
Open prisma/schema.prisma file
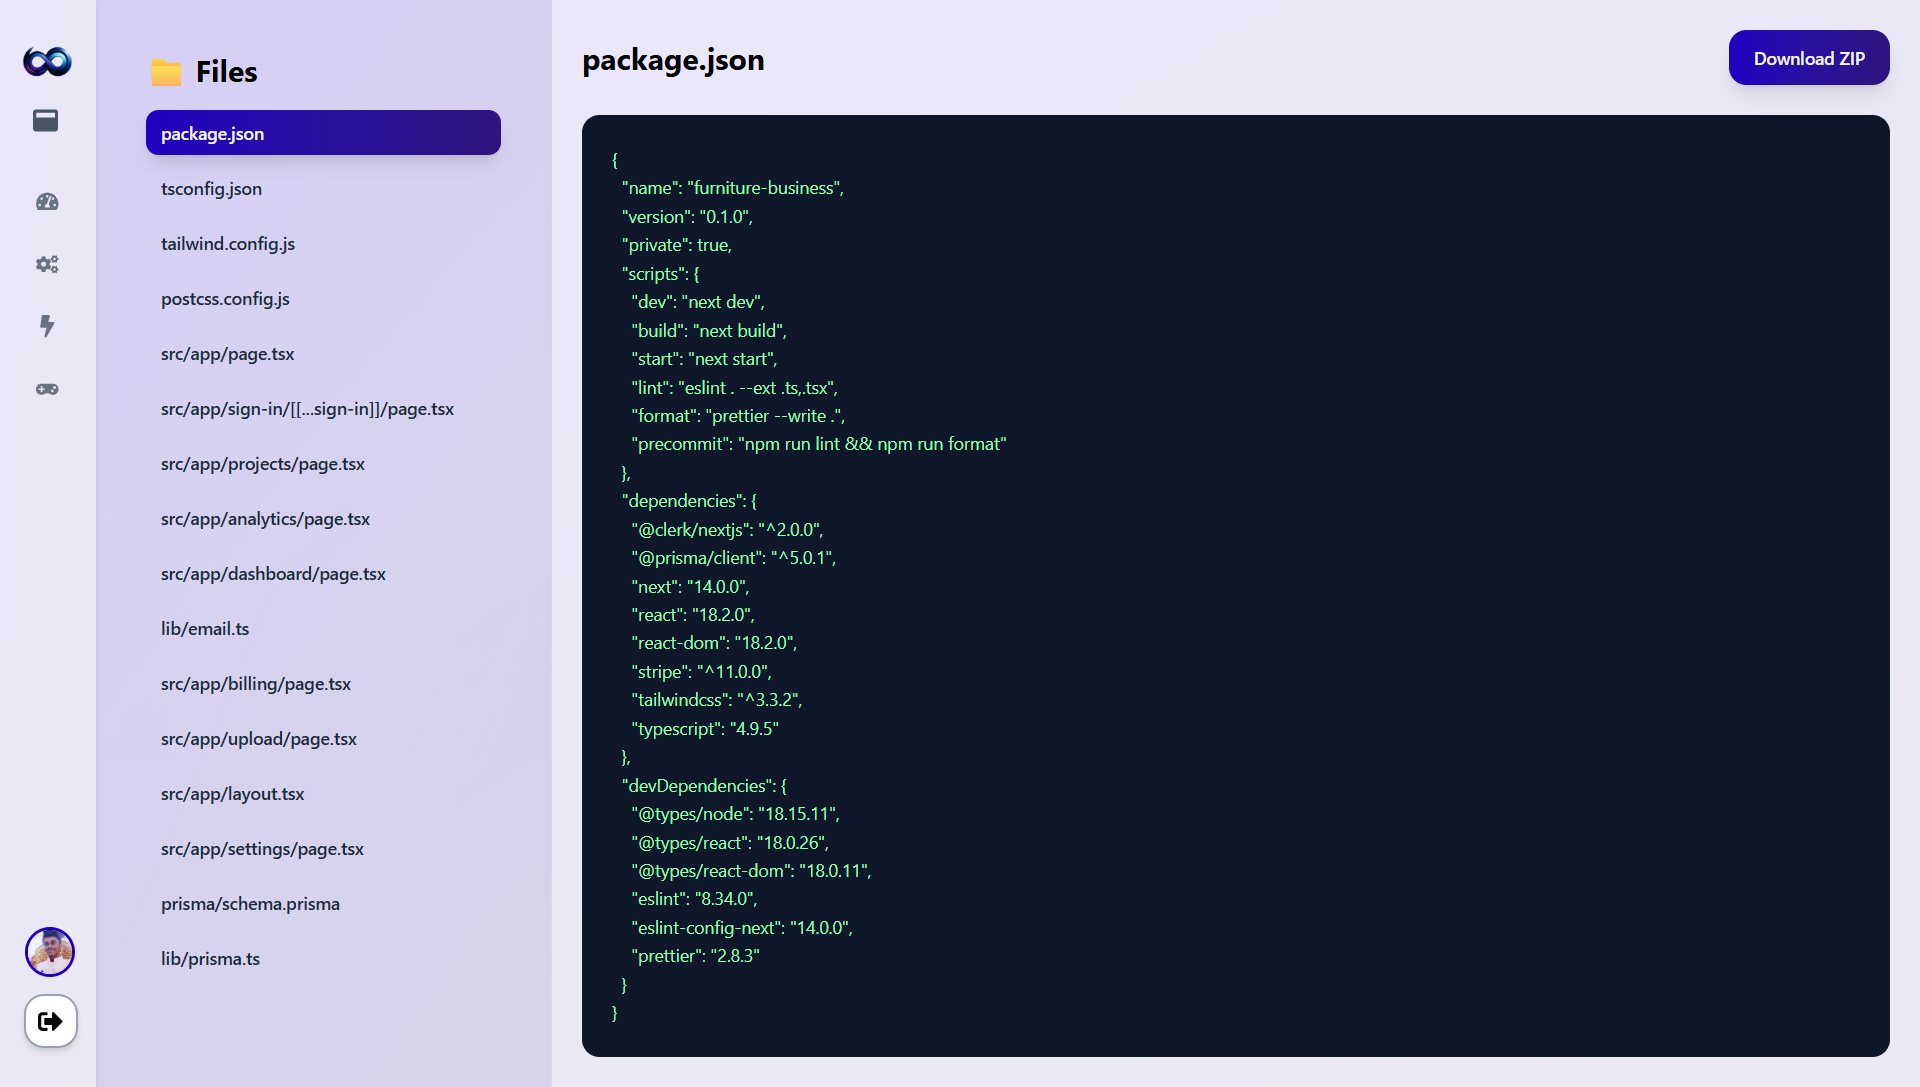click(250, 904)
